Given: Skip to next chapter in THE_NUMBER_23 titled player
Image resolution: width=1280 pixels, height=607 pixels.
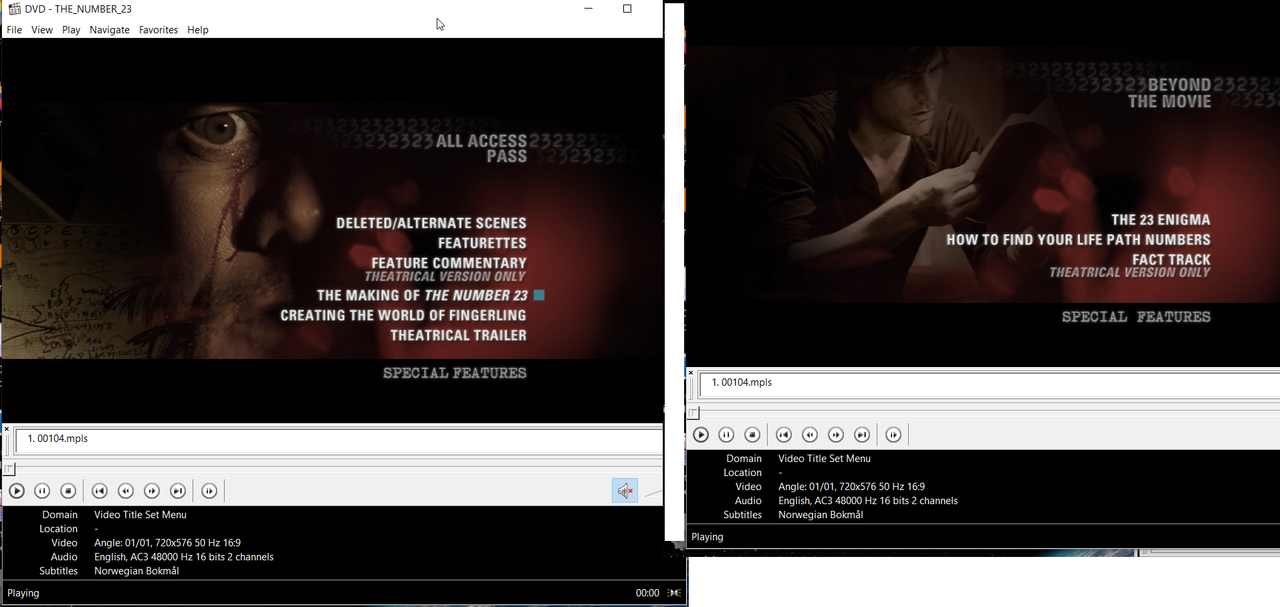Looking at the screenshot, I should [177, 491].
